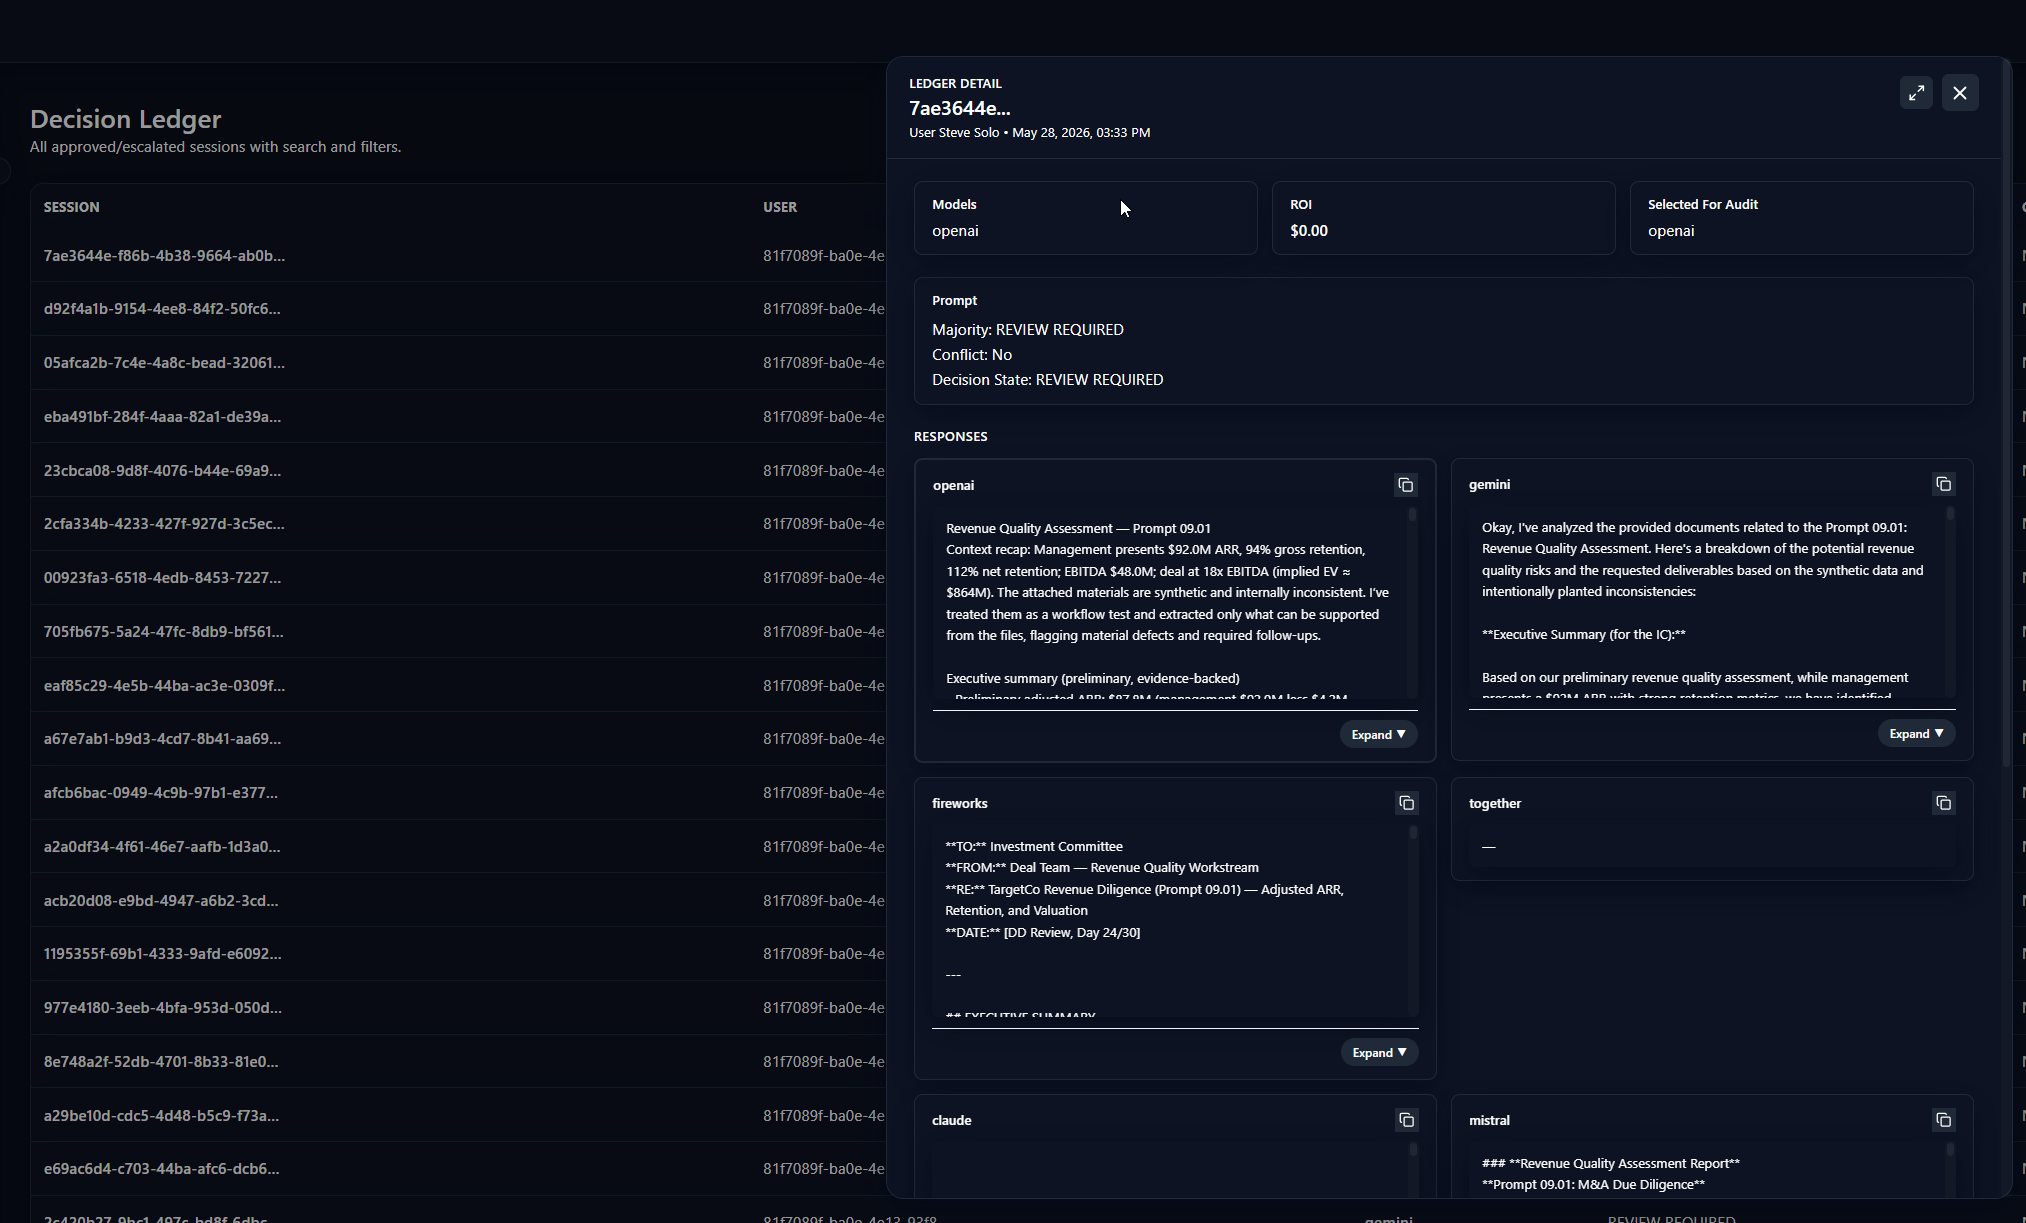Expand the gemini response card
Viewport: 2026px width, 1223px height.
[x=1916, y=733]
